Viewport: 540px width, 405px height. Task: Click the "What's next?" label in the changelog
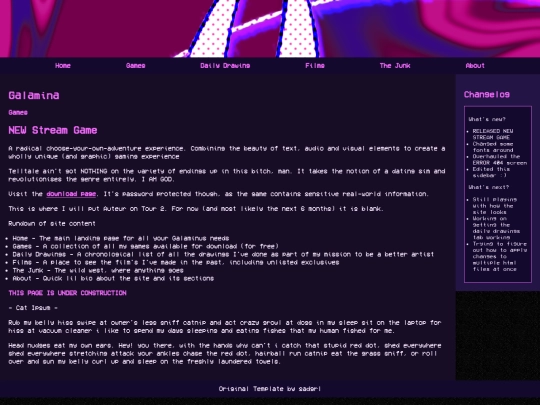click(488, 187)
